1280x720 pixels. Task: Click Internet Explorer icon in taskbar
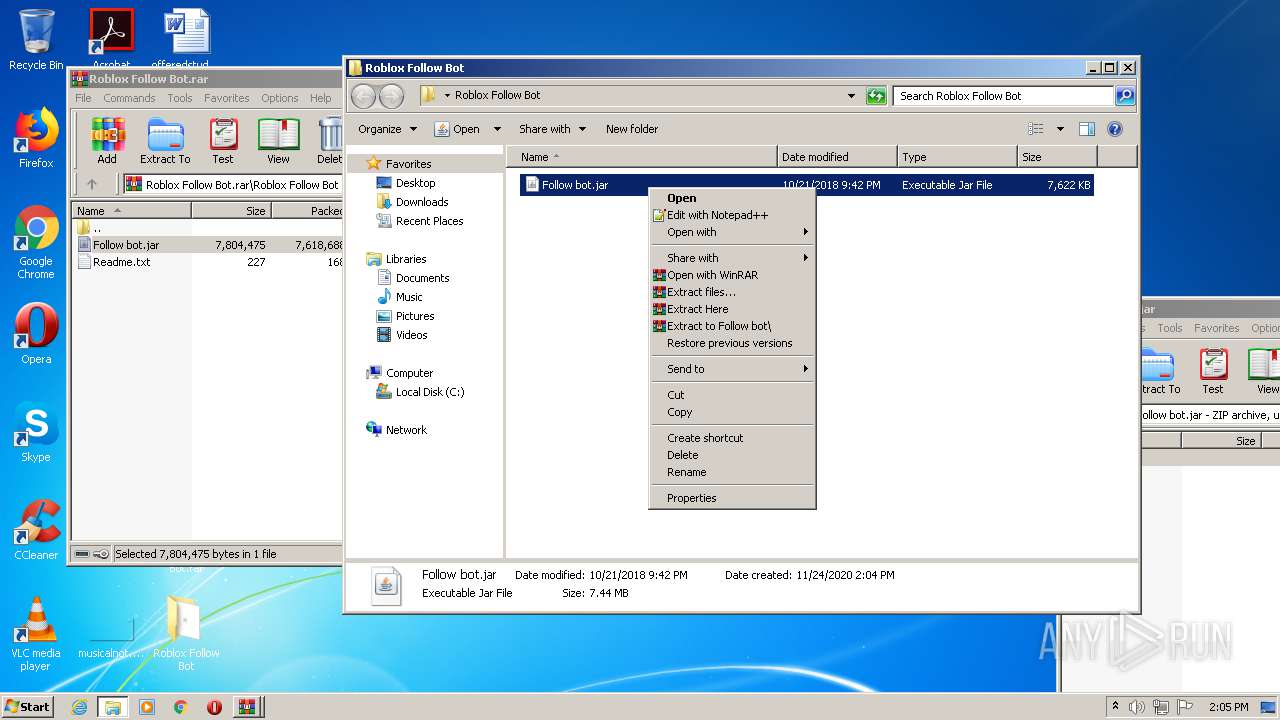click(79, 707)
